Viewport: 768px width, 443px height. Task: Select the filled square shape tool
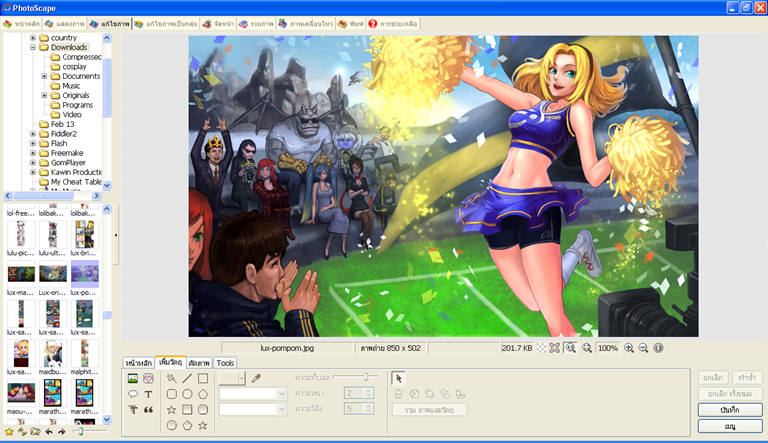187,410
